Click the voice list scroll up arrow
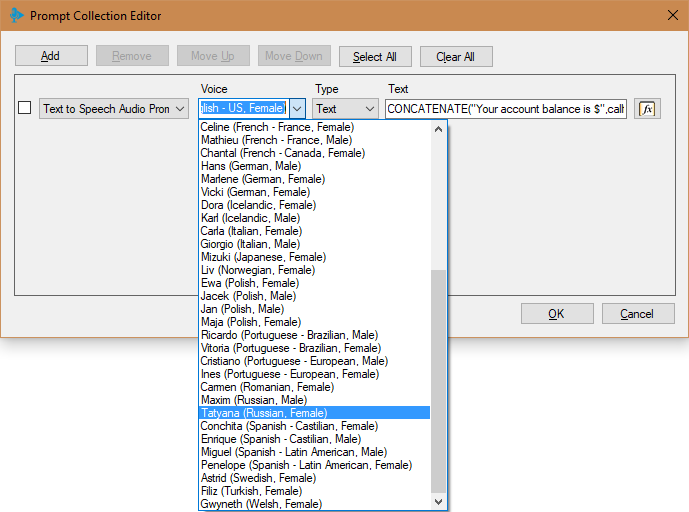Screen dimensions: 689x512 click(x=438, y=129)
